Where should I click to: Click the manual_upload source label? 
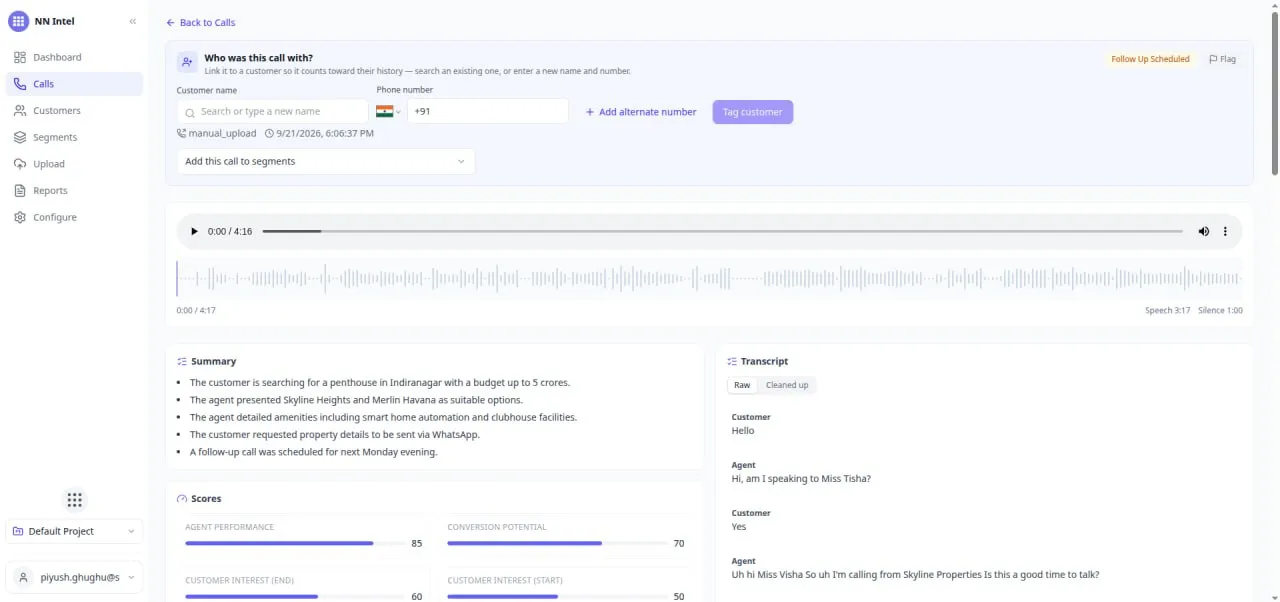(x=217, y=133)
